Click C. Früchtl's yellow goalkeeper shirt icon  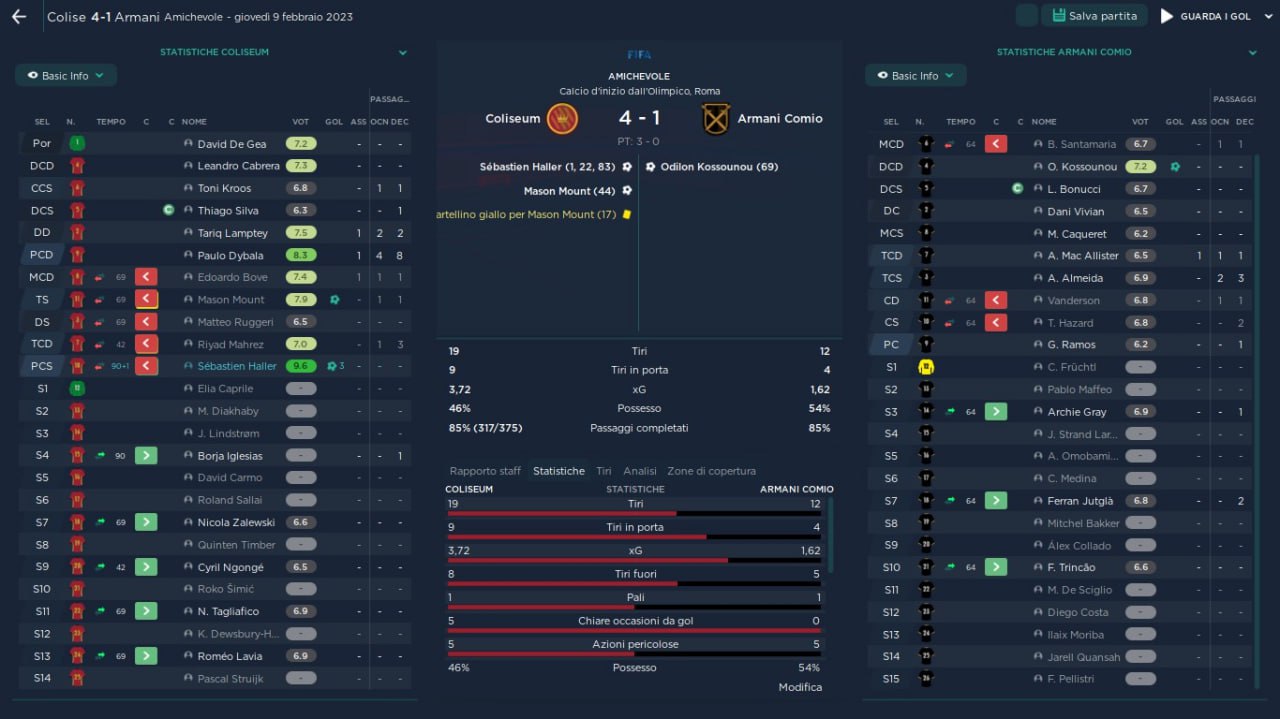925,367
